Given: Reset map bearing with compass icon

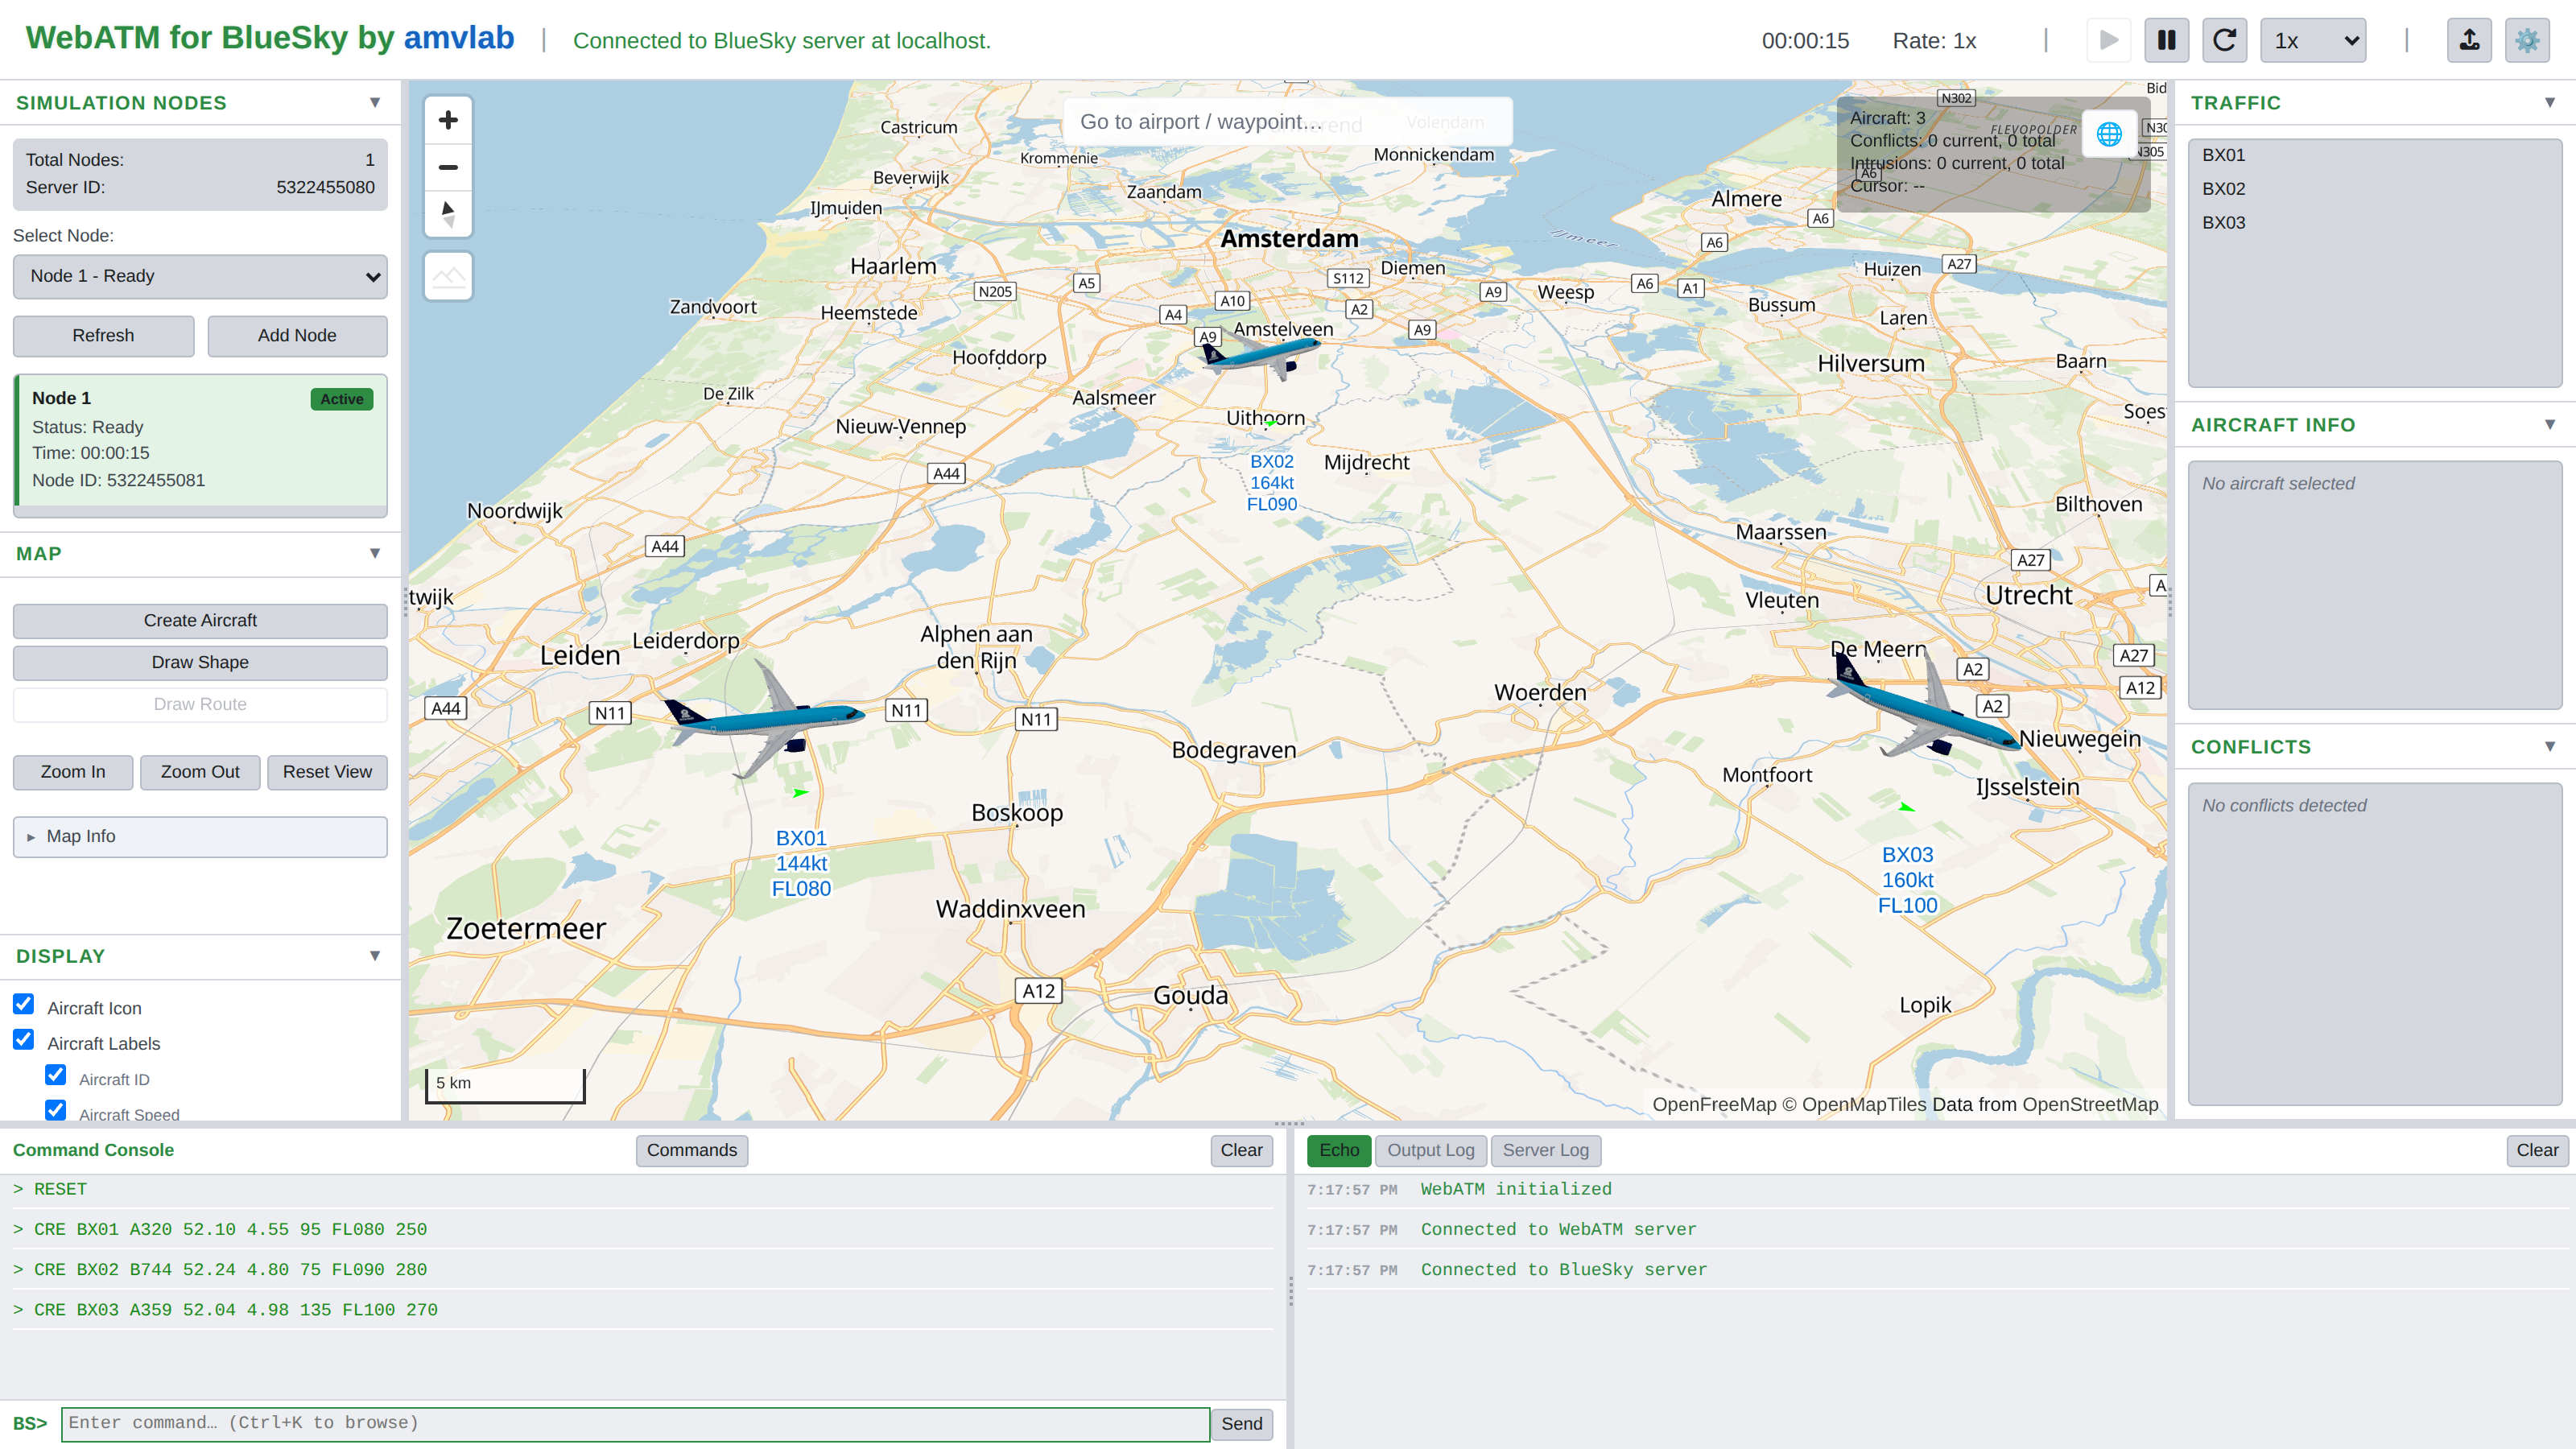Looking at the screenshot, I should pyautogui.click(x=448, y=213).
